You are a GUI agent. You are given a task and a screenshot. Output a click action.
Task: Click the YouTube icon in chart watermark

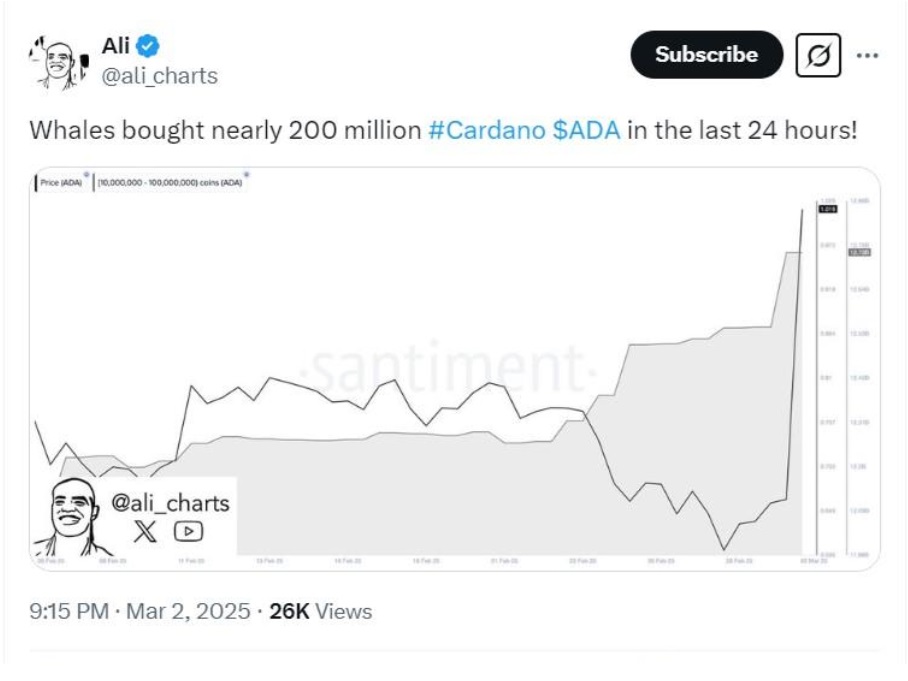188,532
